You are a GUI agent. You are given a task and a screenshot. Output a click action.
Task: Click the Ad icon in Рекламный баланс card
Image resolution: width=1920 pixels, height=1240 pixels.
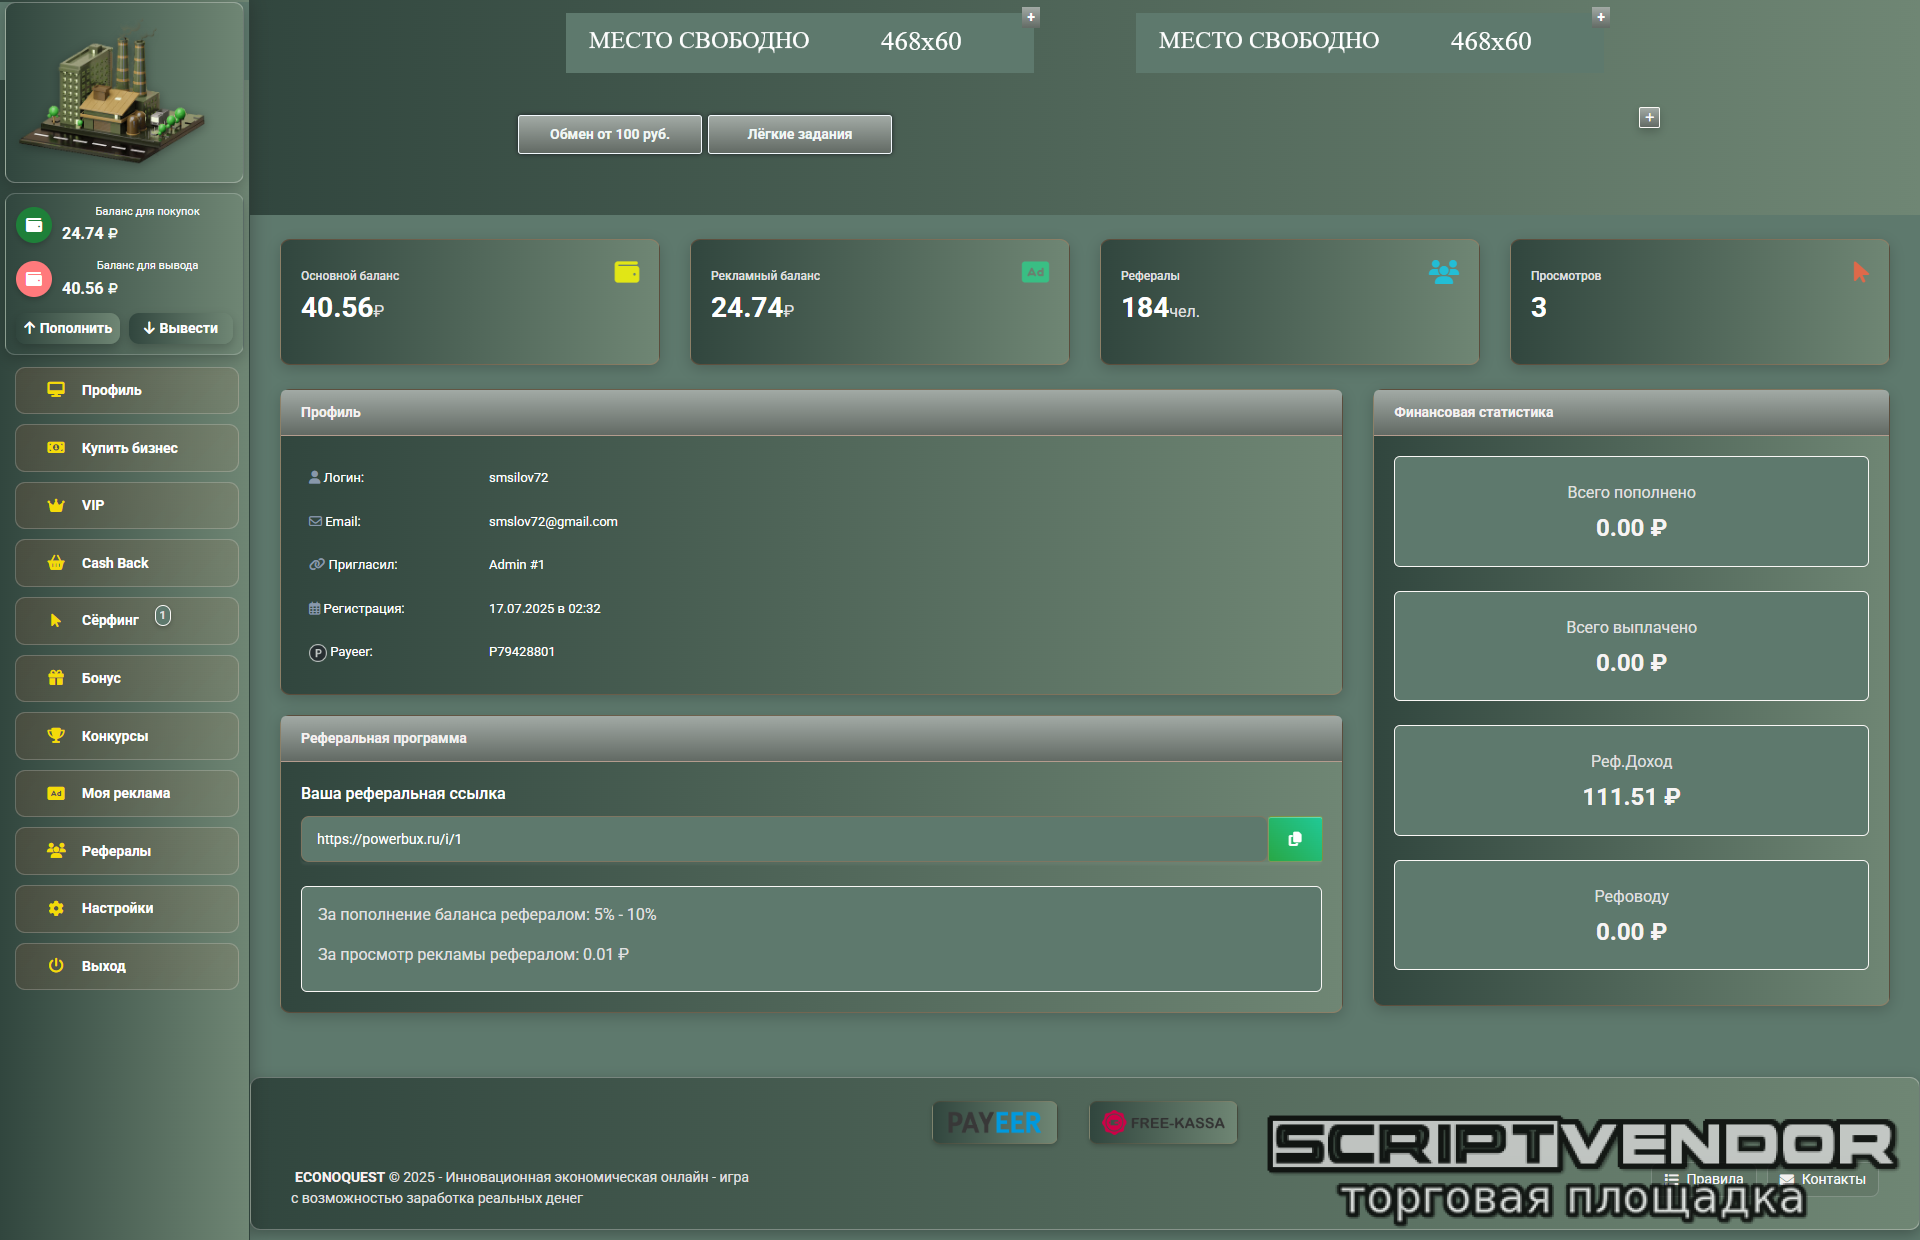click(x=1035, y=272)
